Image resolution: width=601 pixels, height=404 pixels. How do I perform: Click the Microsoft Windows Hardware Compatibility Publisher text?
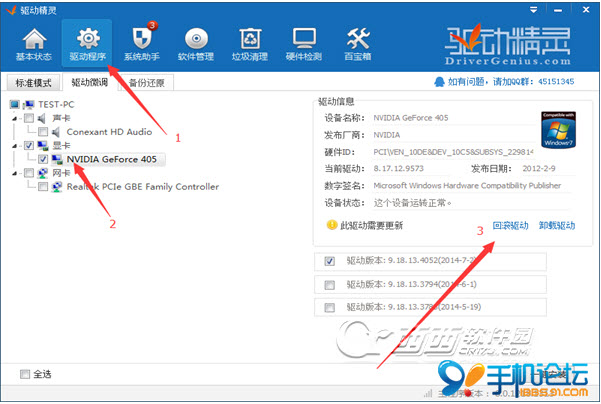[467, 186]
